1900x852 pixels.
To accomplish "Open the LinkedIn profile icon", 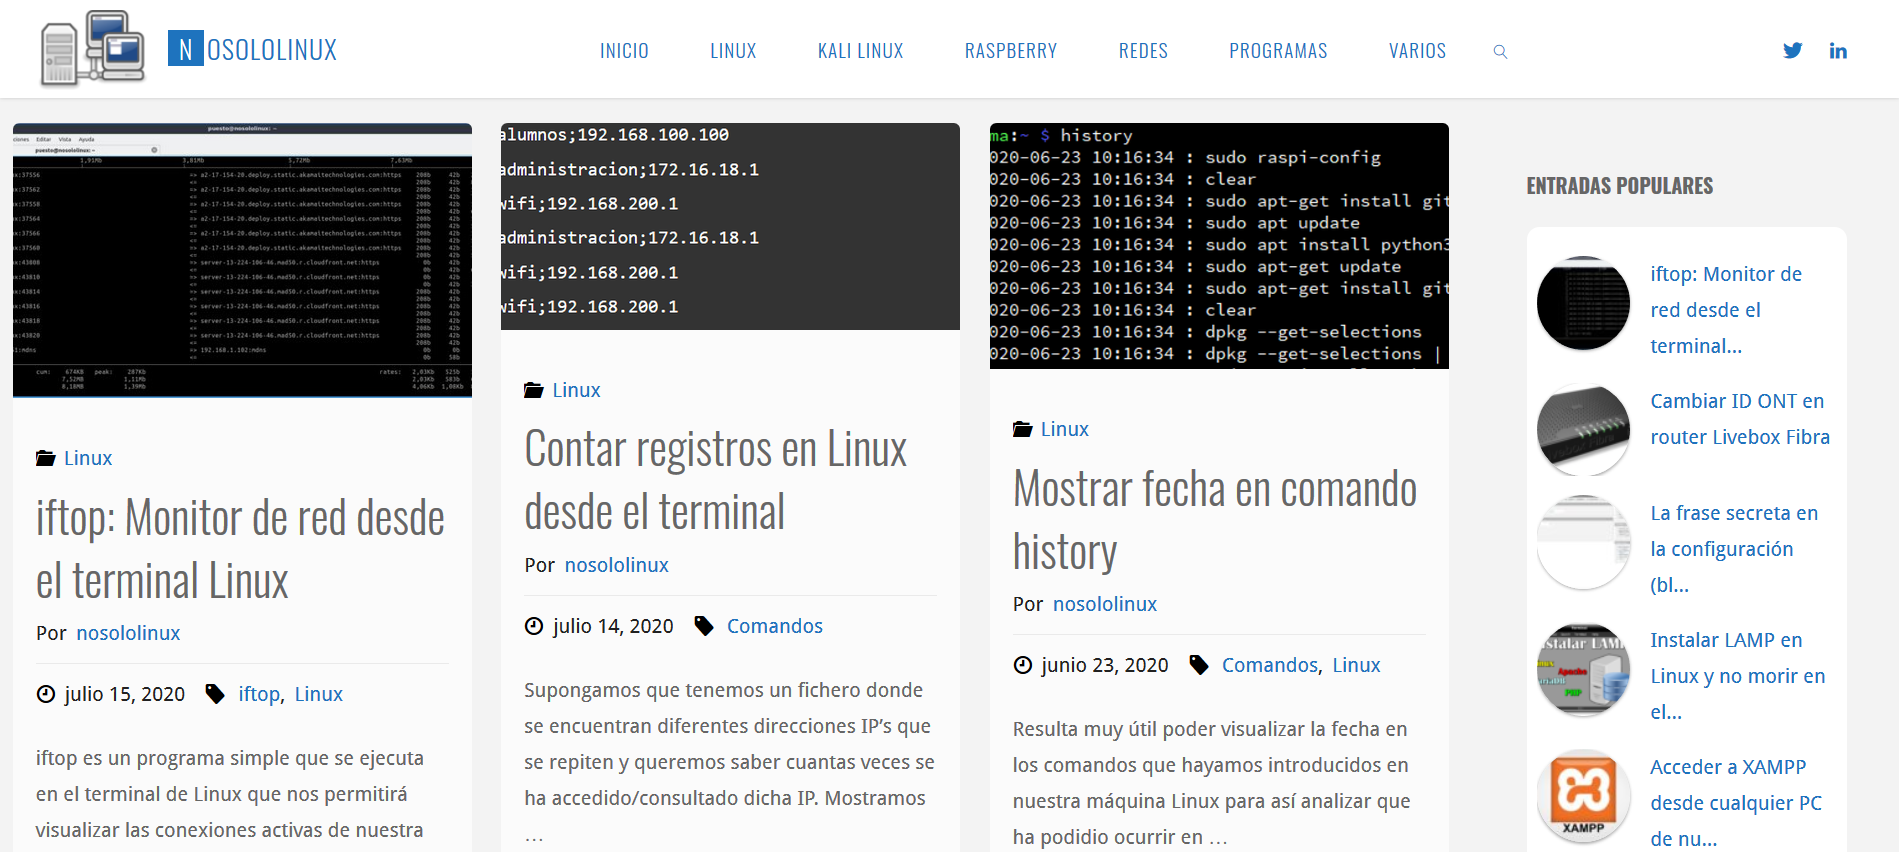I will (x=1838, y=51).
